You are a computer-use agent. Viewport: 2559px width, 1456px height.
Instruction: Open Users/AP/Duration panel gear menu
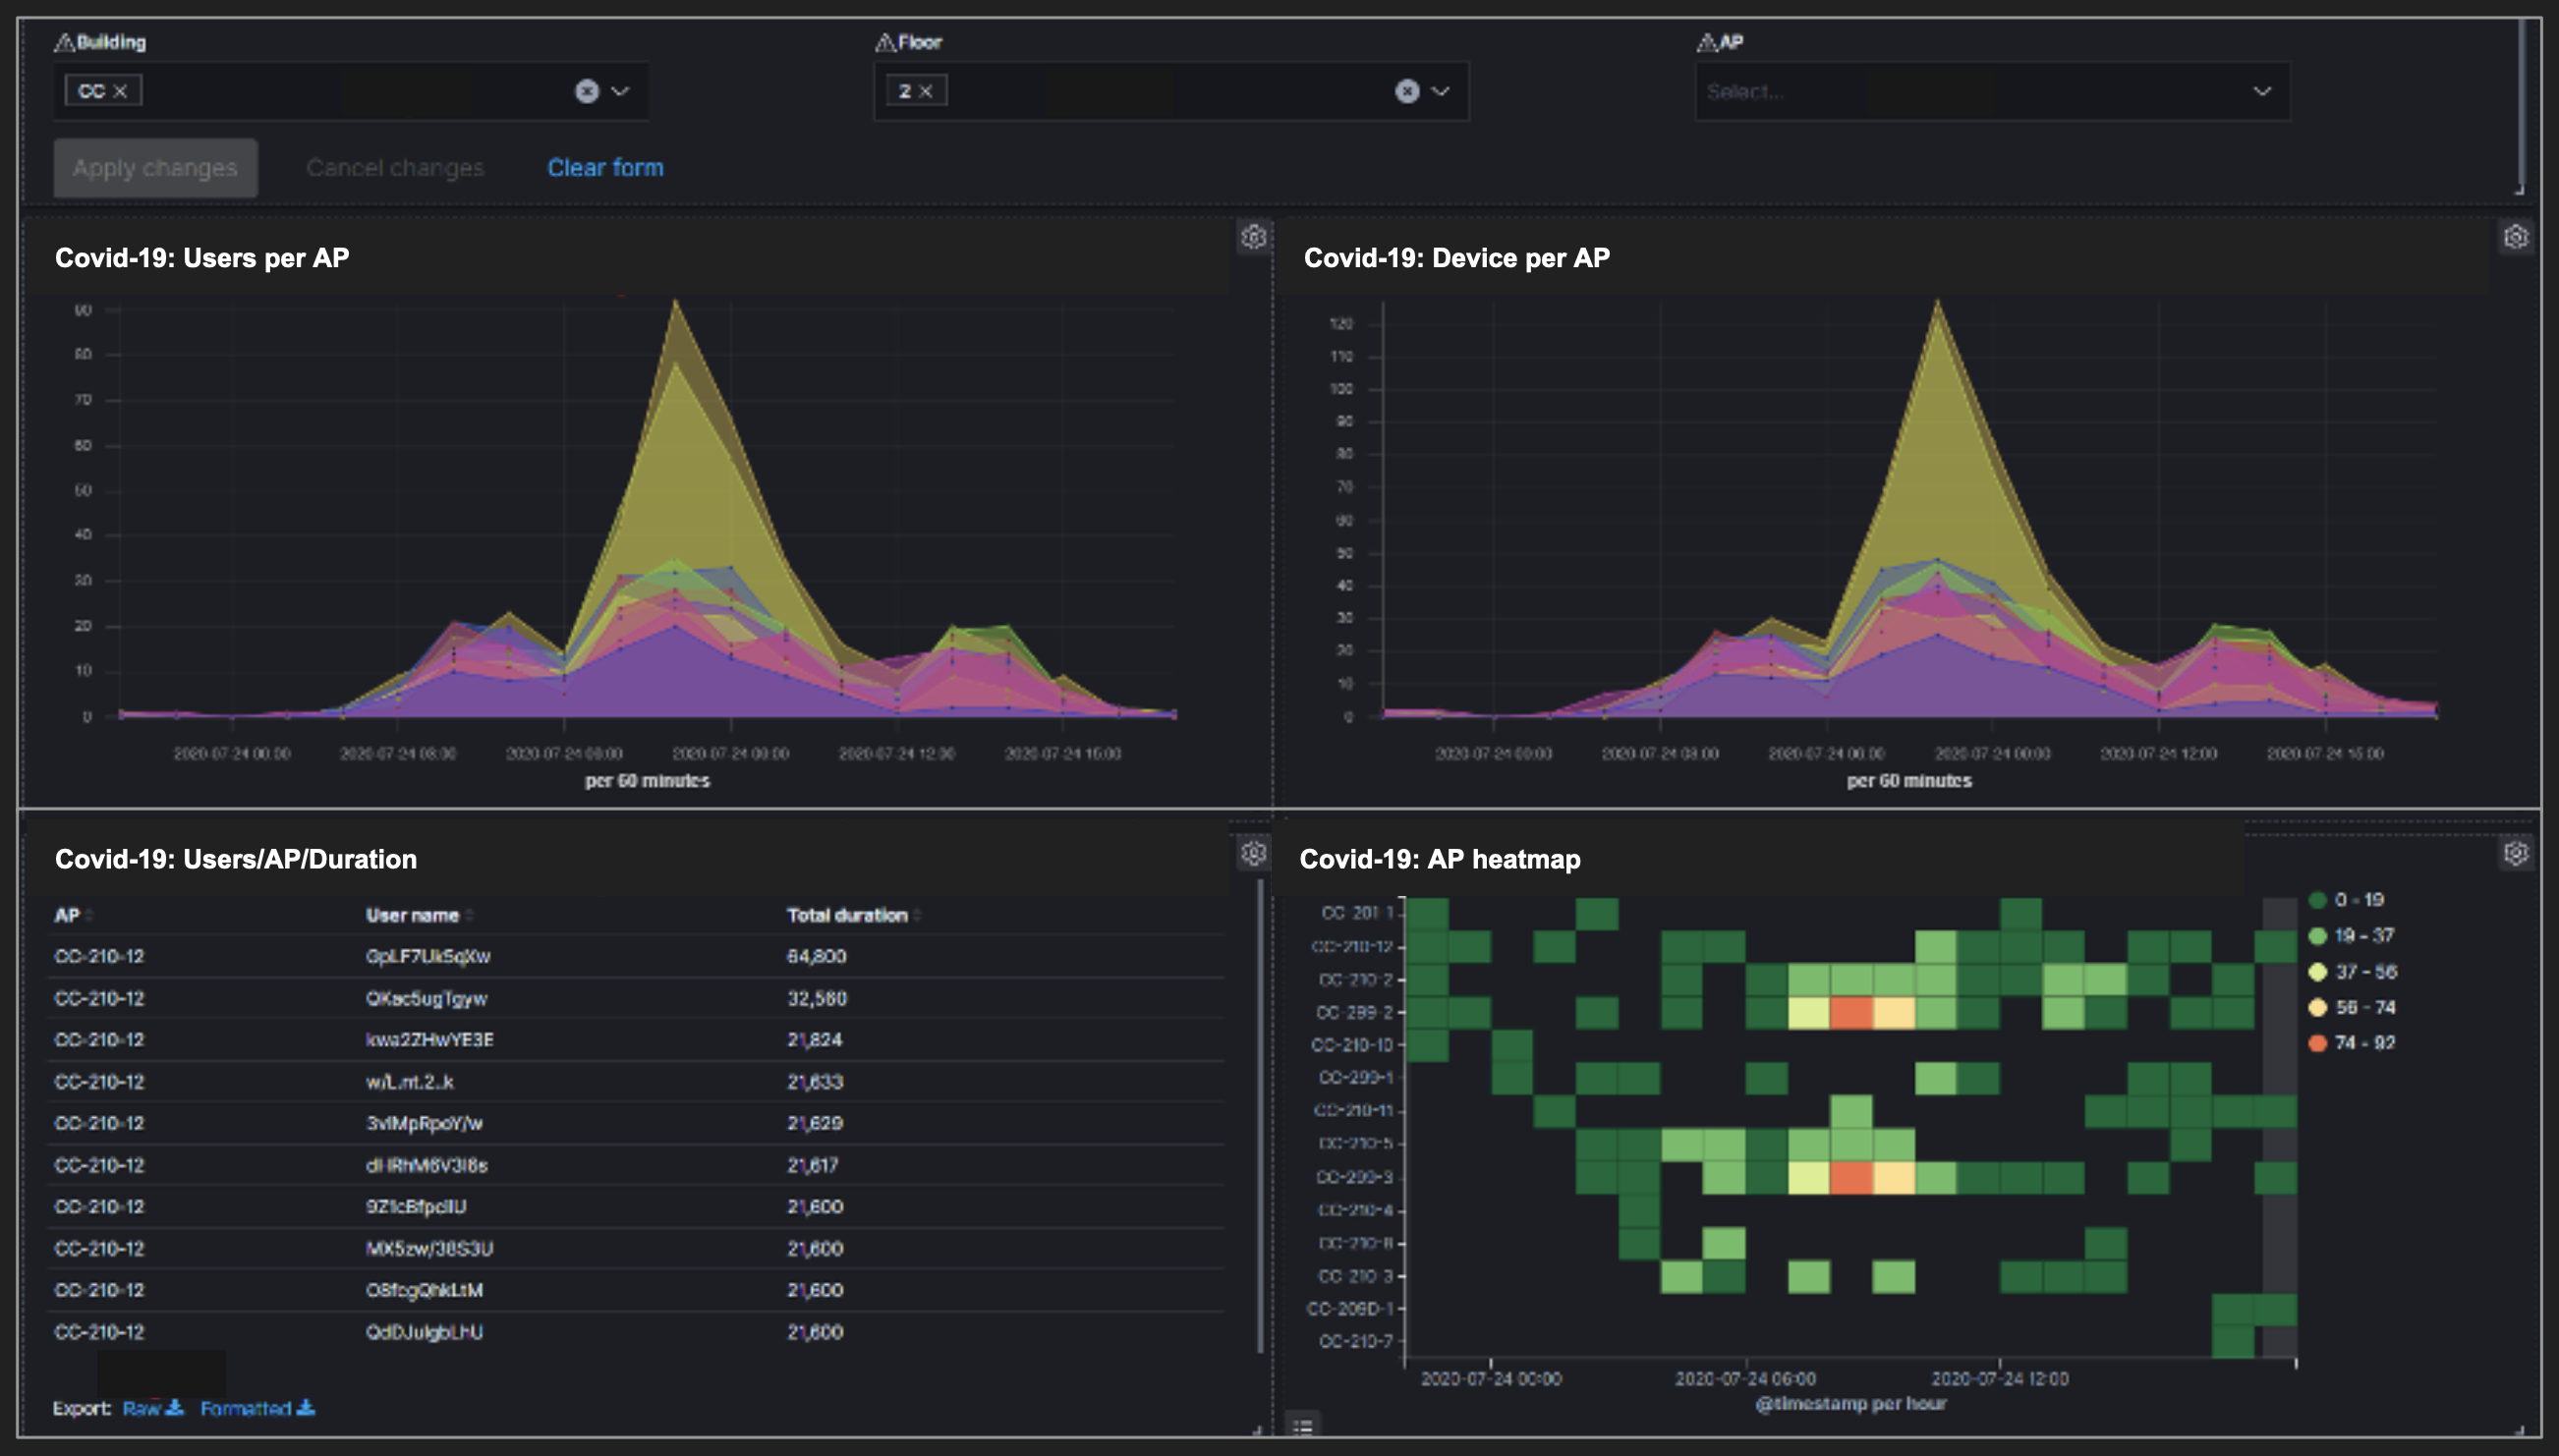[x=1253, y=853]
